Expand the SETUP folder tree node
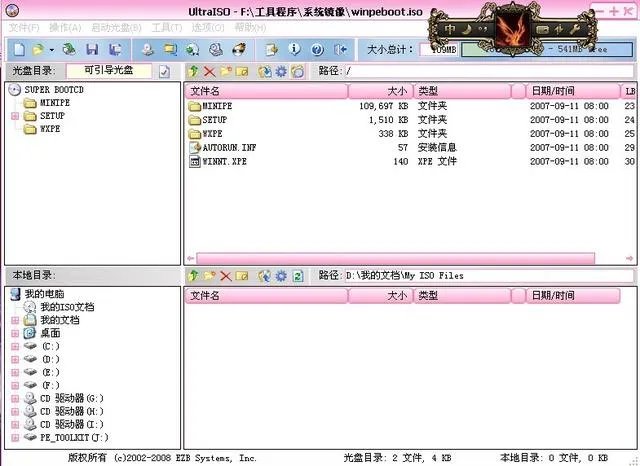640x466 pixels. pos(15,116)
